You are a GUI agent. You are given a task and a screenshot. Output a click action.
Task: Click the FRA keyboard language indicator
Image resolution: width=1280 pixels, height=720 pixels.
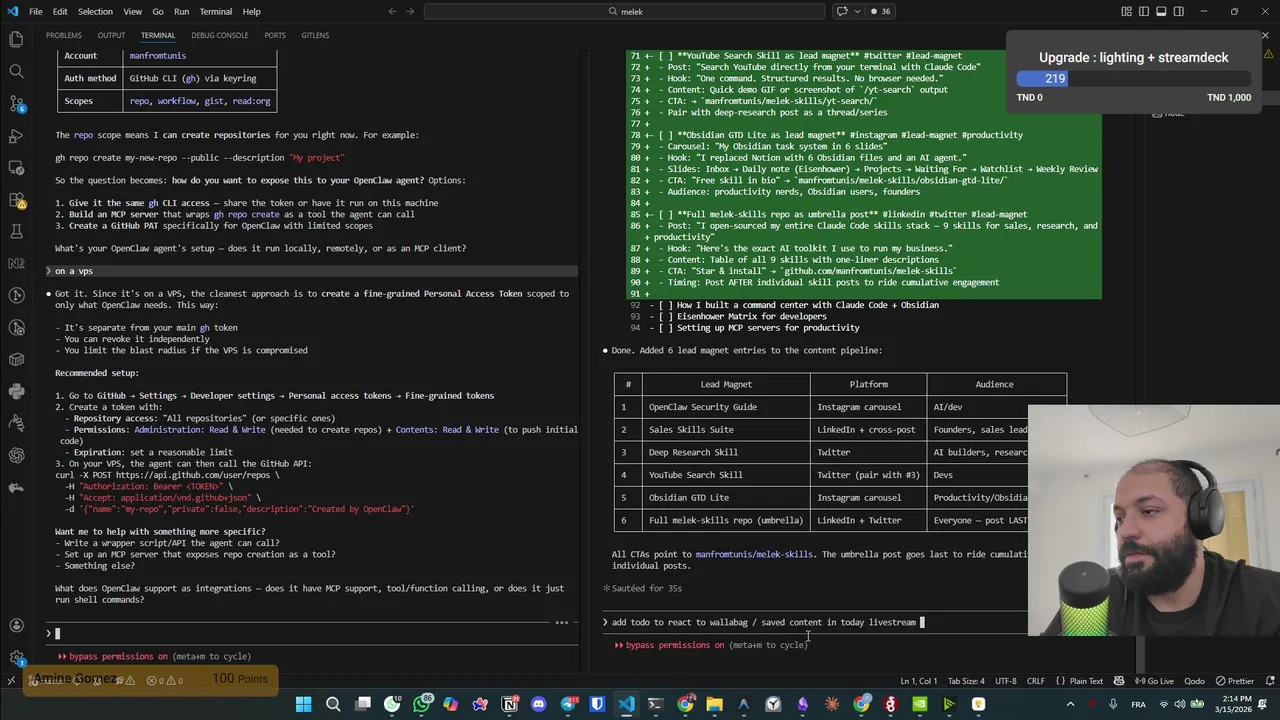[x=1138, y=704]
